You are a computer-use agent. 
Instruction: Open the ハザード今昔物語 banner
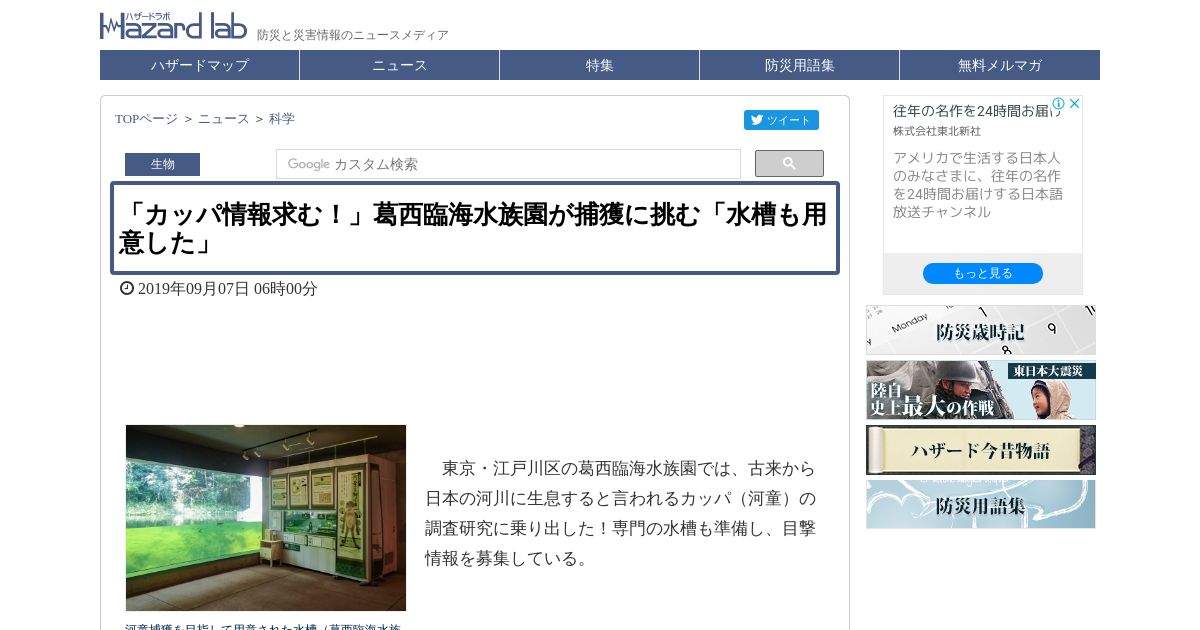(x=981, y=450)
